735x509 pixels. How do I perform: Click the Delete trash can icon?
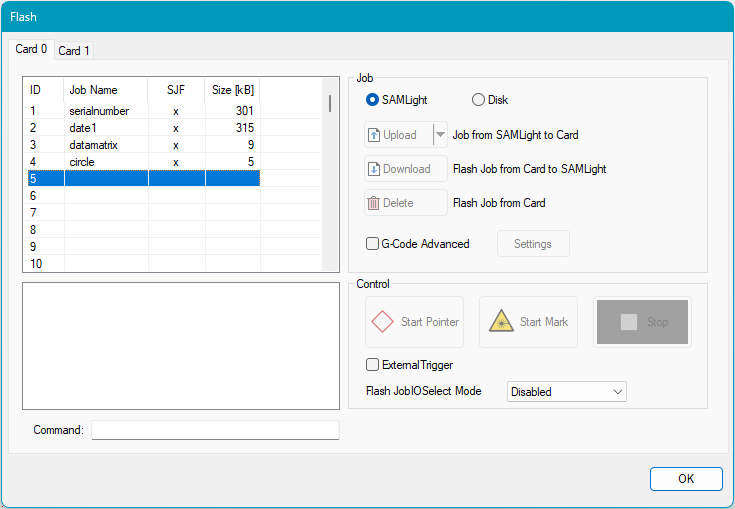tap(374, 203)
